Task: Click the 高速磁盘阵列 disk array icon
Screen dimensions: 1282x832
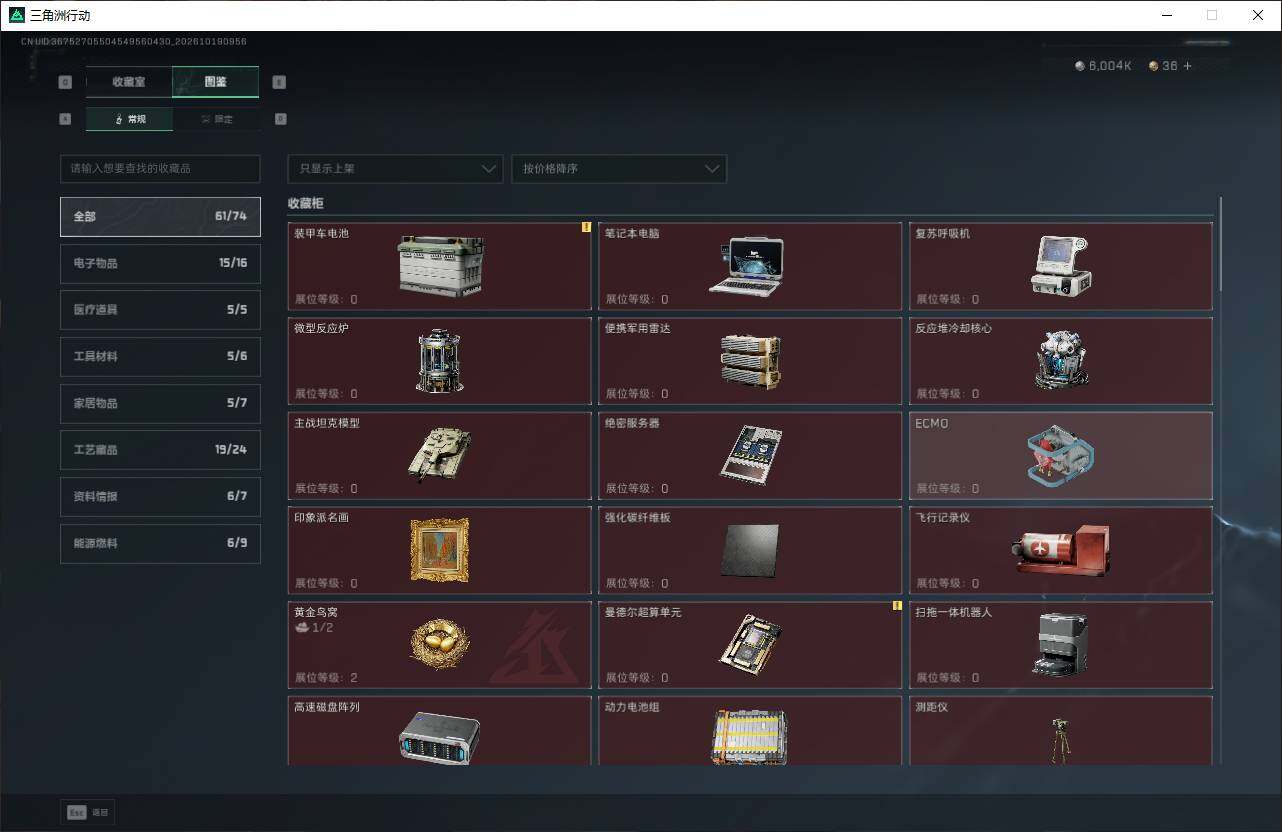Action: (x=440, y=738)
